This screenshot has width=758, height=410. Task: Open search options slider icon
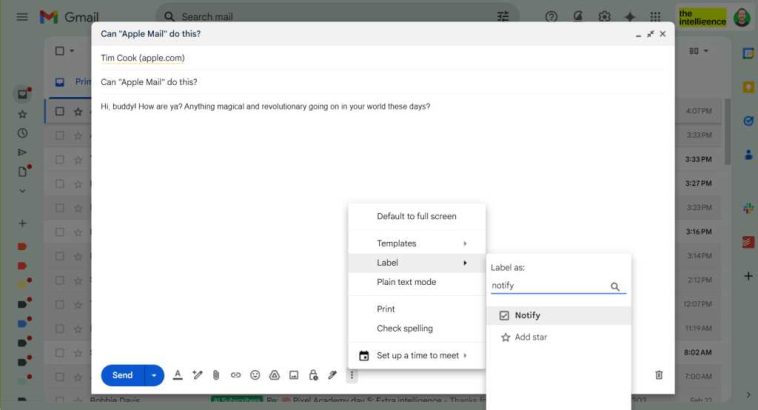click(503, 17)
